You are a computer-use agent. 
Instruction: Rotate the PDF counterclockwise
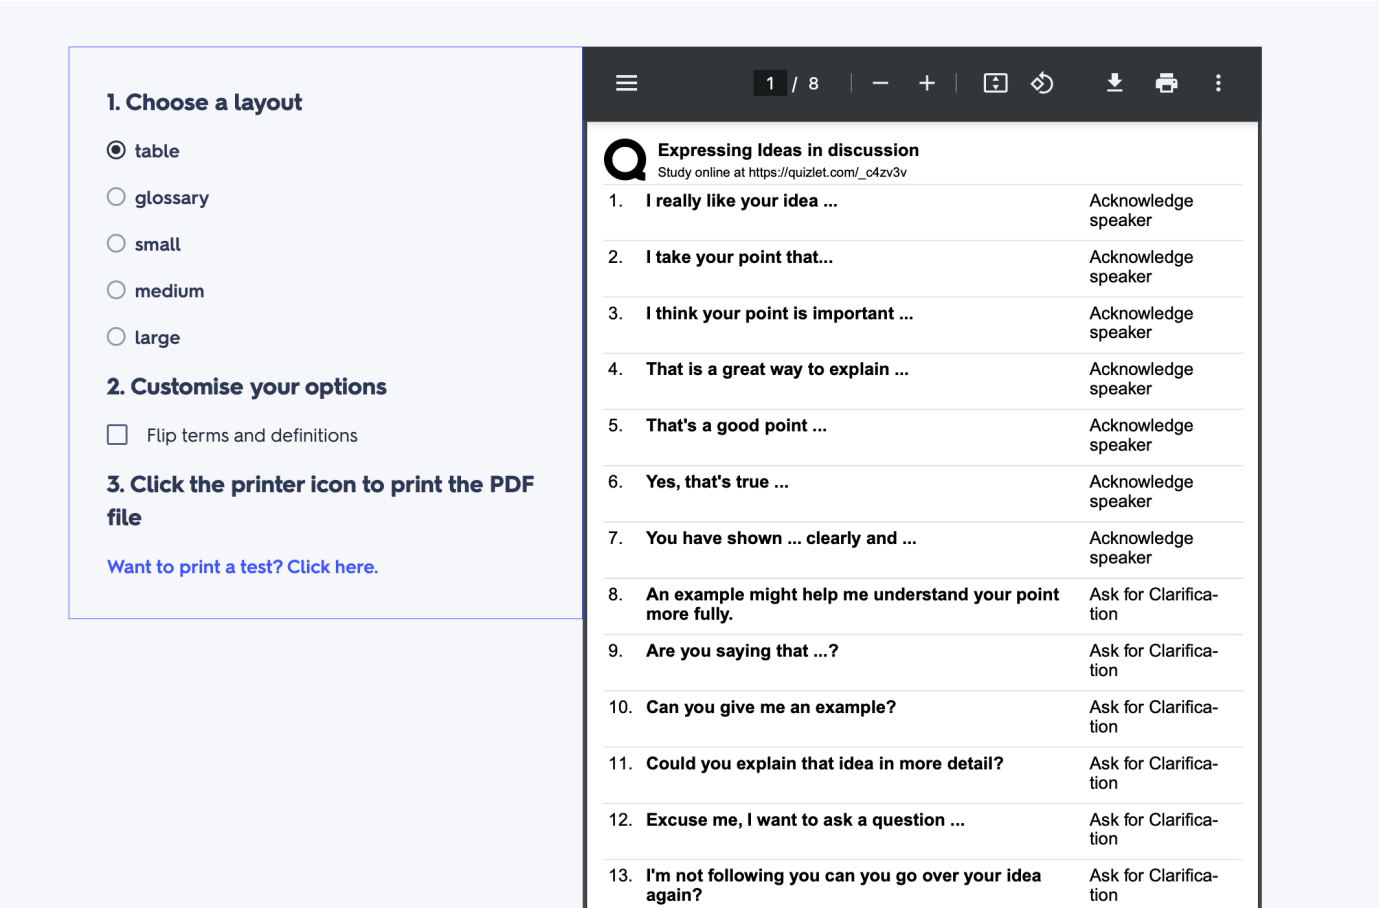click(1042, 83)
